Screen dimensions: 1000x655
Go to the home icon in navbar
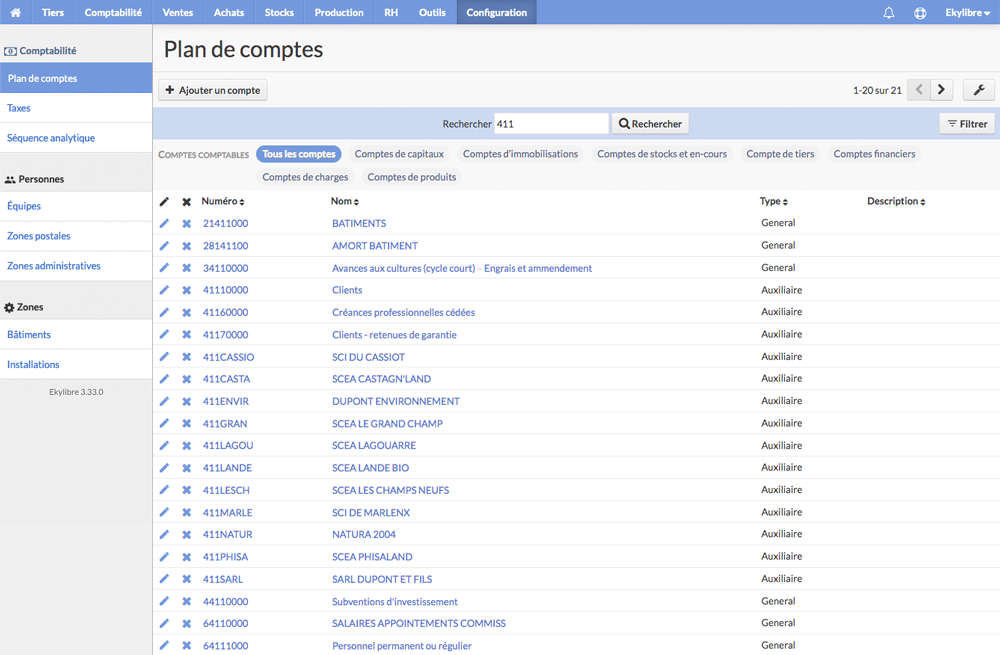coord(15,12)
